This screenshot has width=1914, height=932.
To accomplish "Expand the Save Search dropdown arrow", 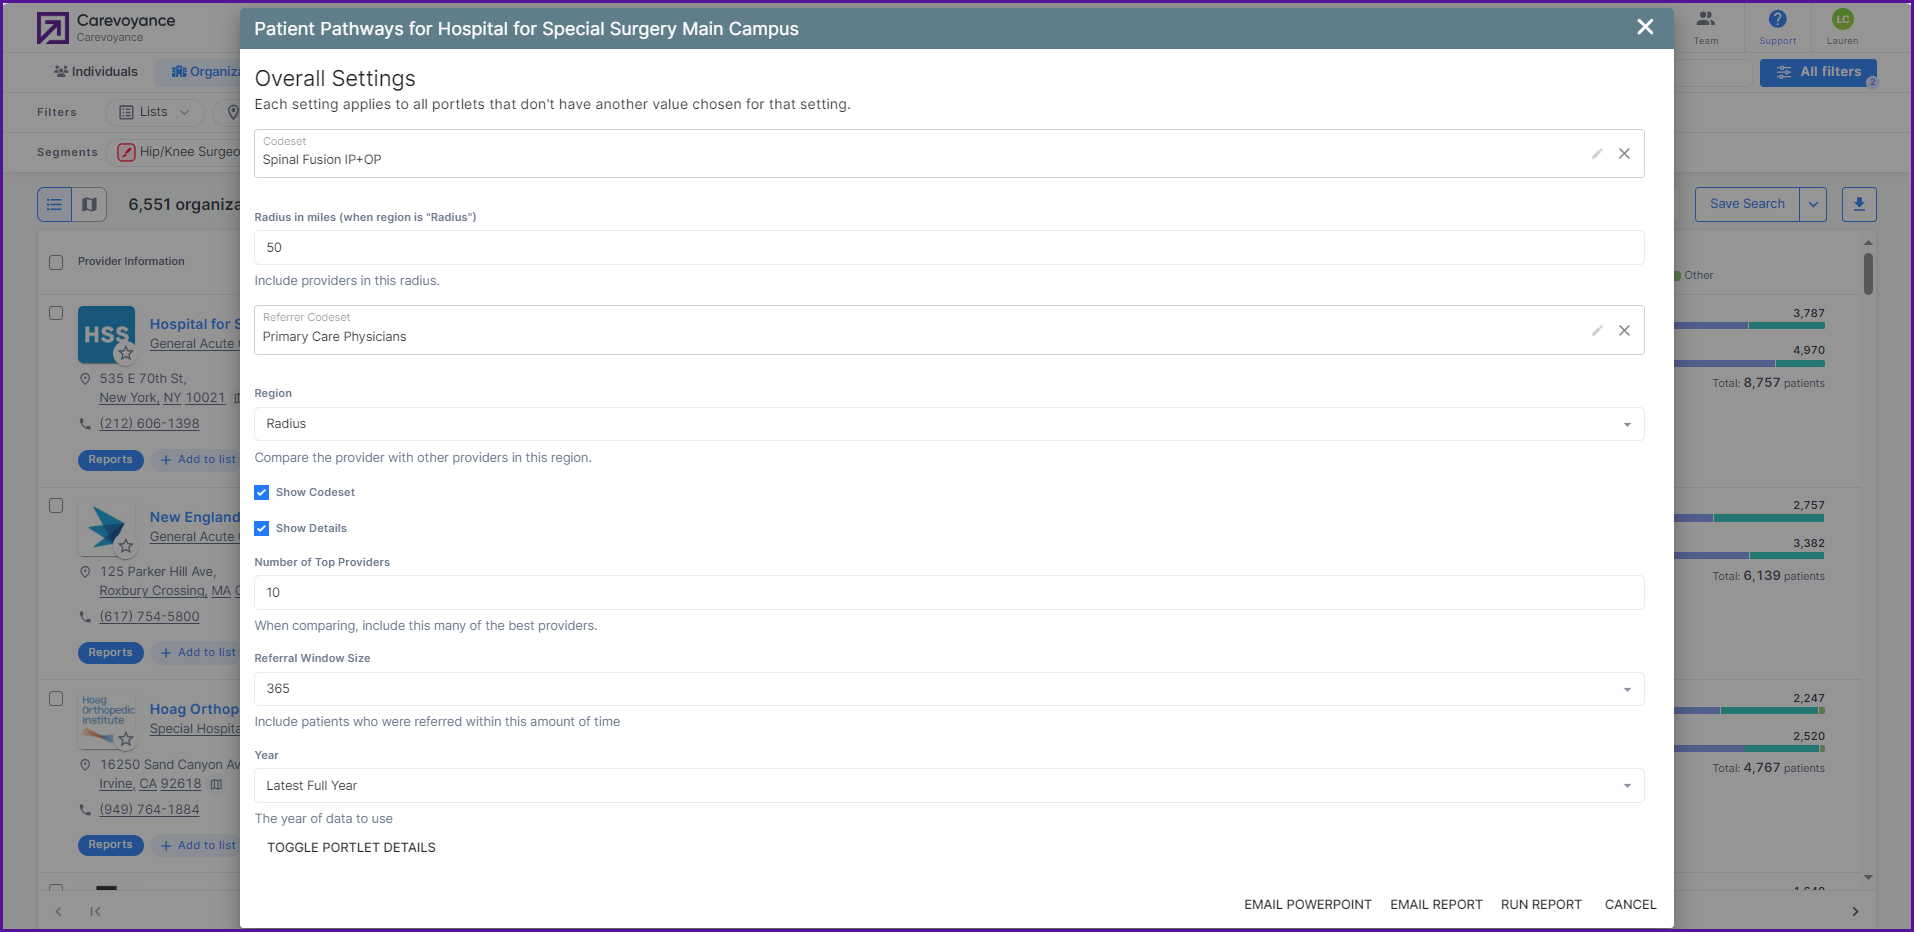I will pyautogui.click(x=1813, y=205).
